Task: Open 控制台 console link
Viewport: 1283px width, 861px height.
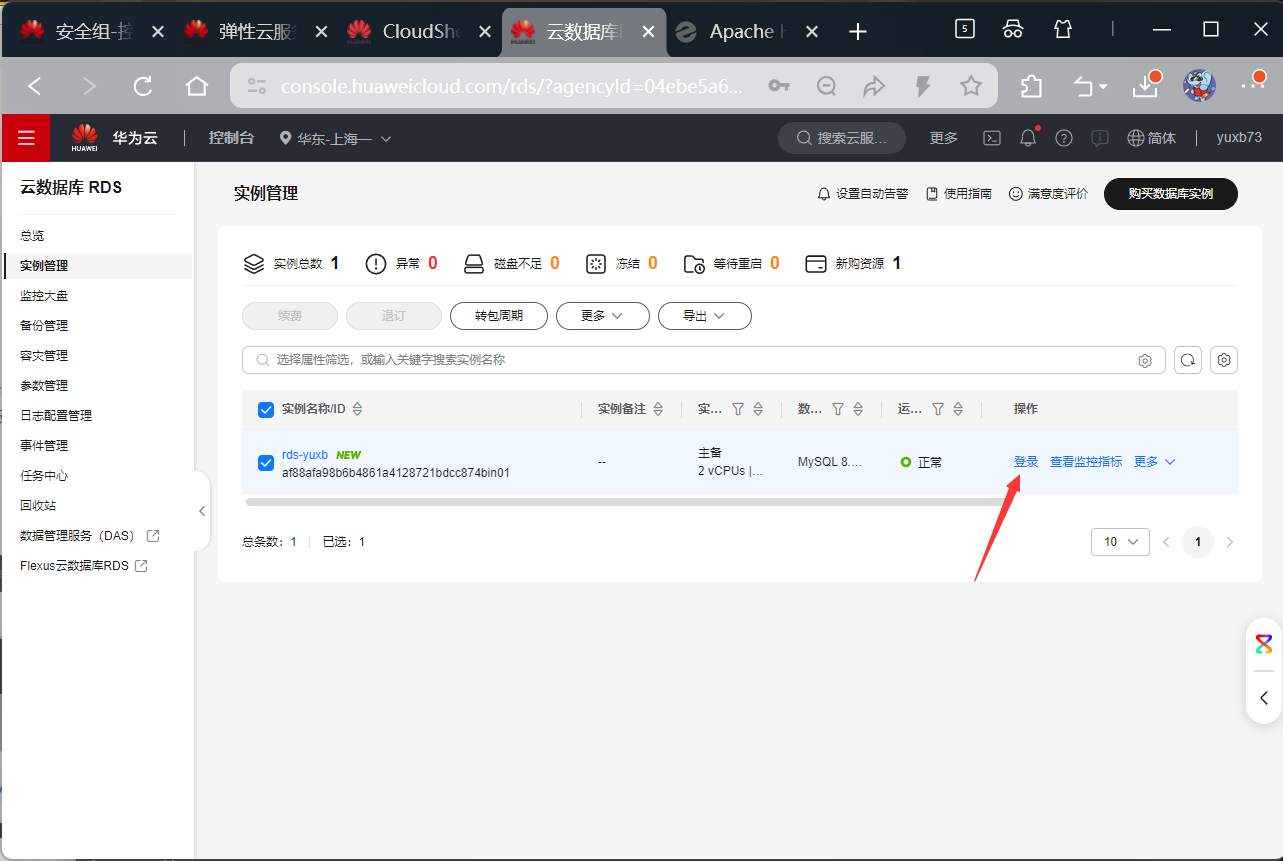Action: pos(231,138)
